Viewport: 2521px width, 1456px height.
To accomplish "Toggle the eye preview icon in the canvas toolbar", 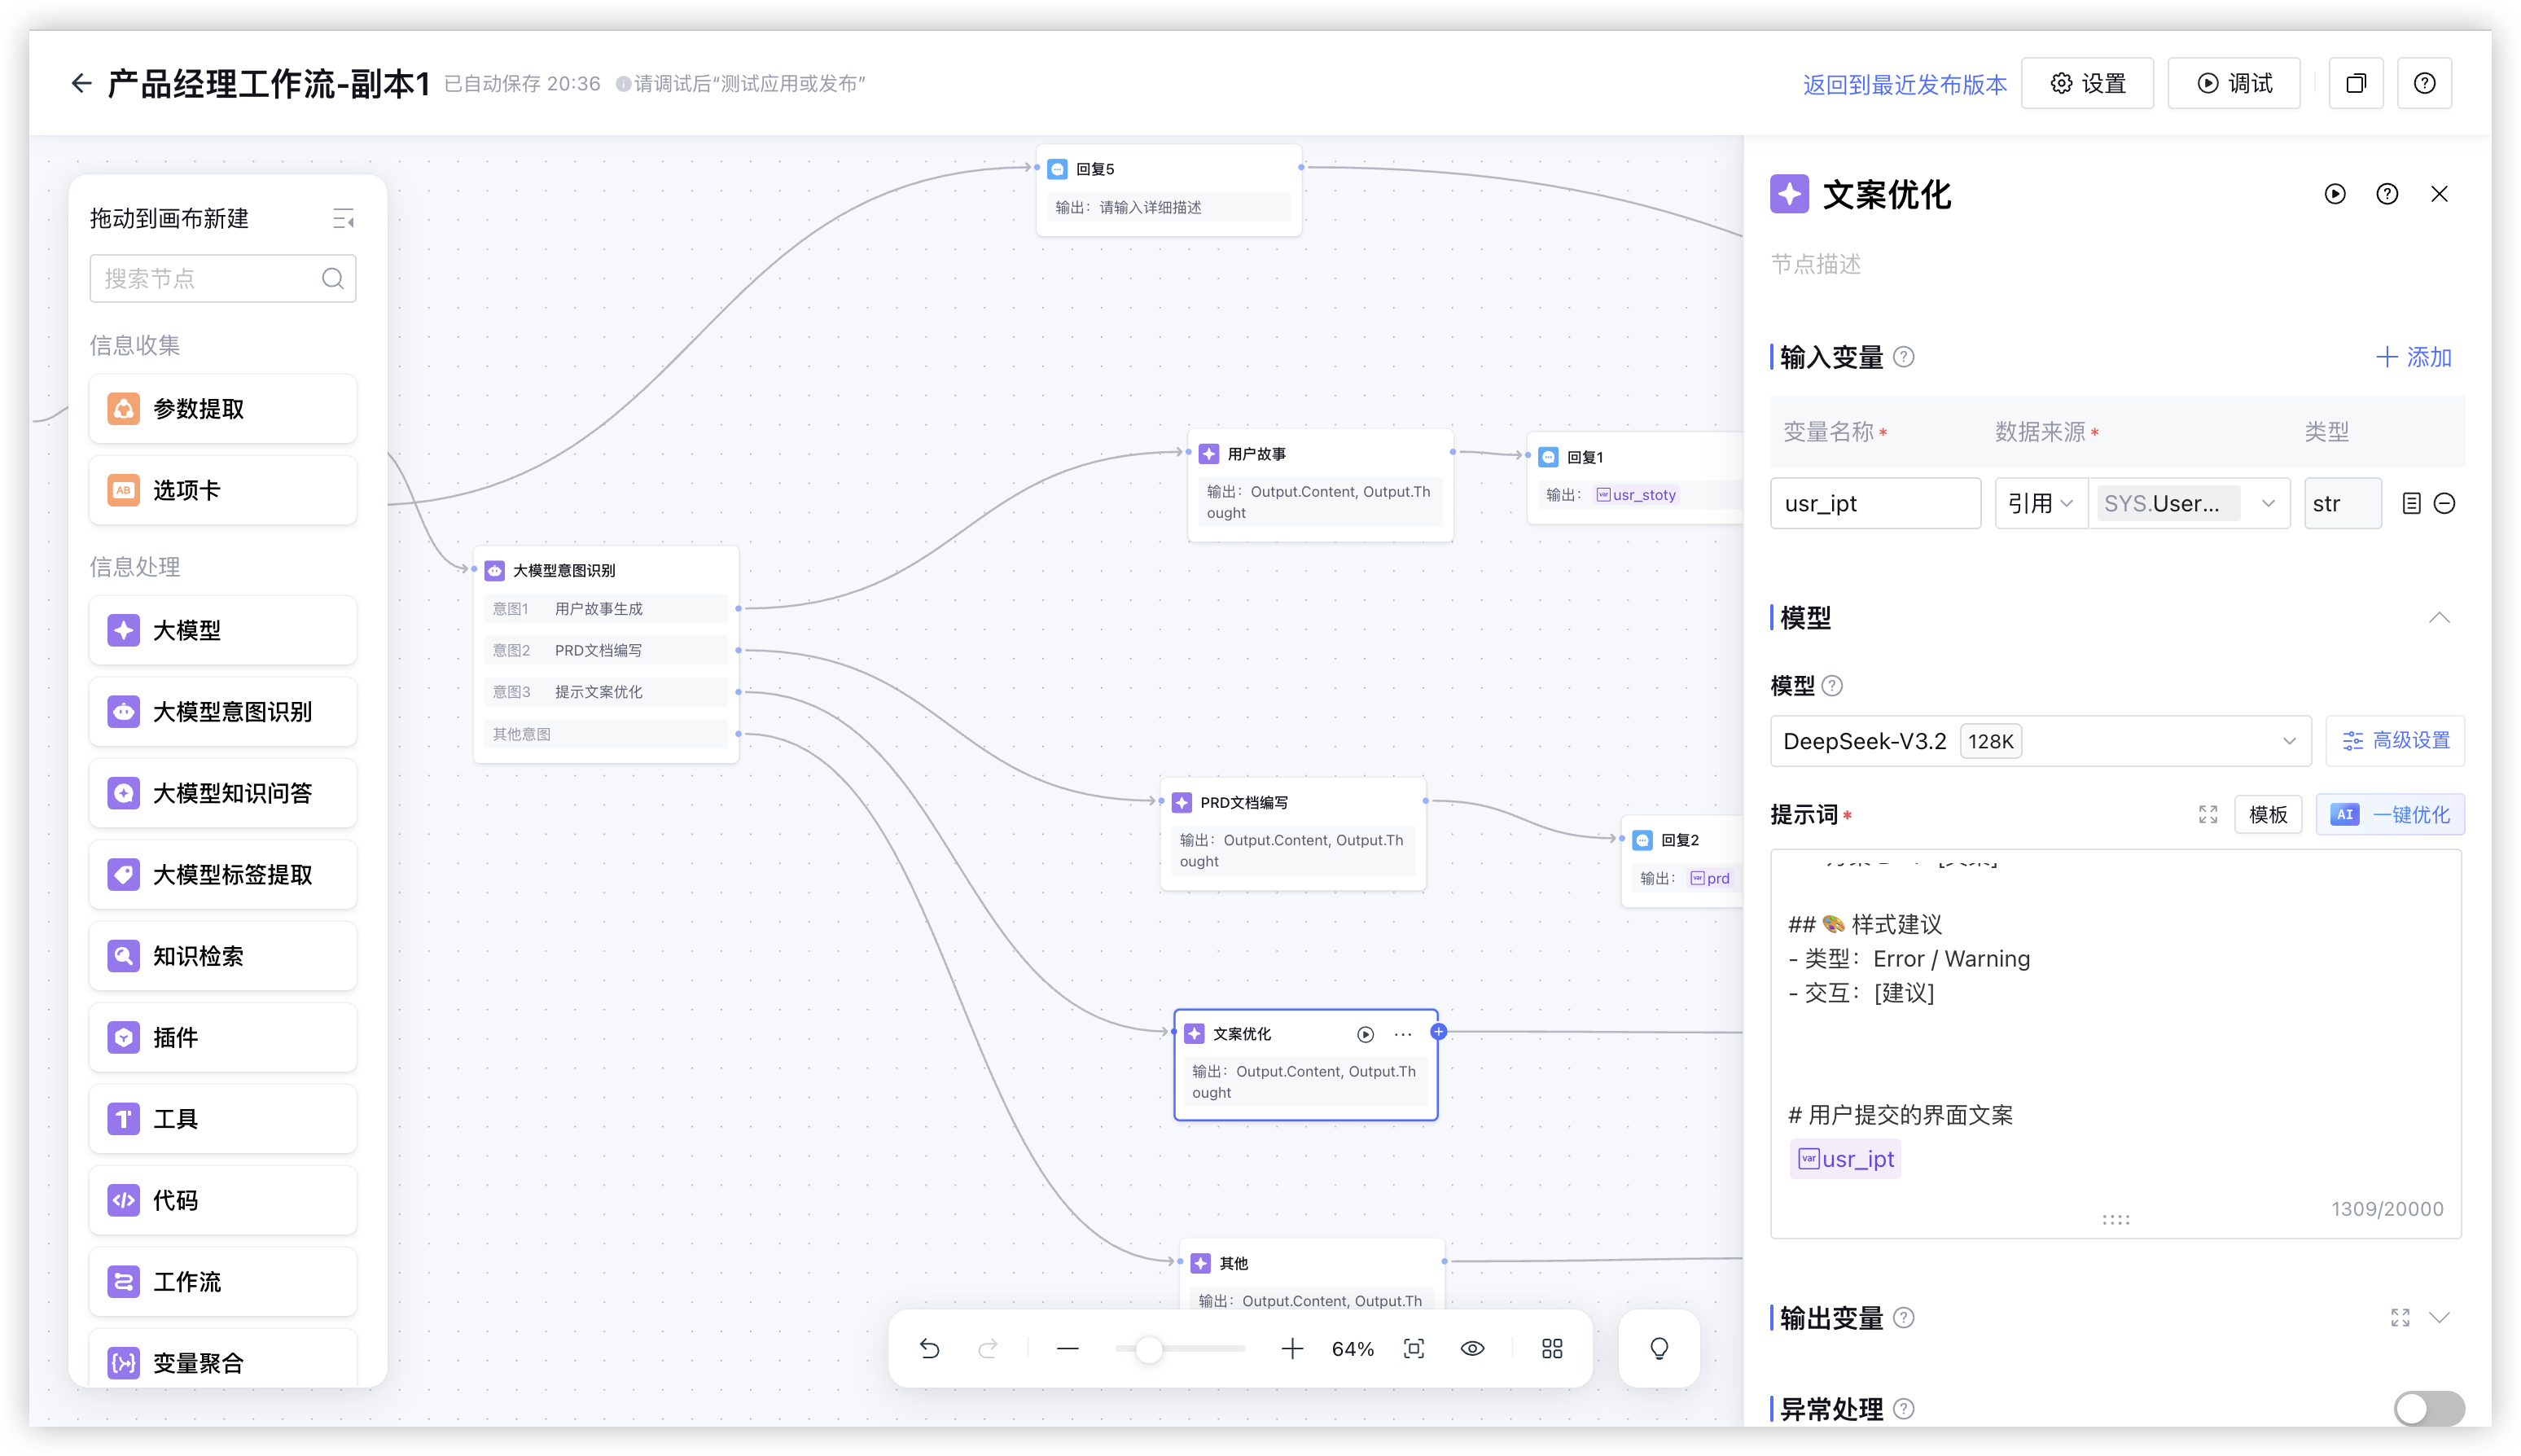I will [x=1472, y=1348].
